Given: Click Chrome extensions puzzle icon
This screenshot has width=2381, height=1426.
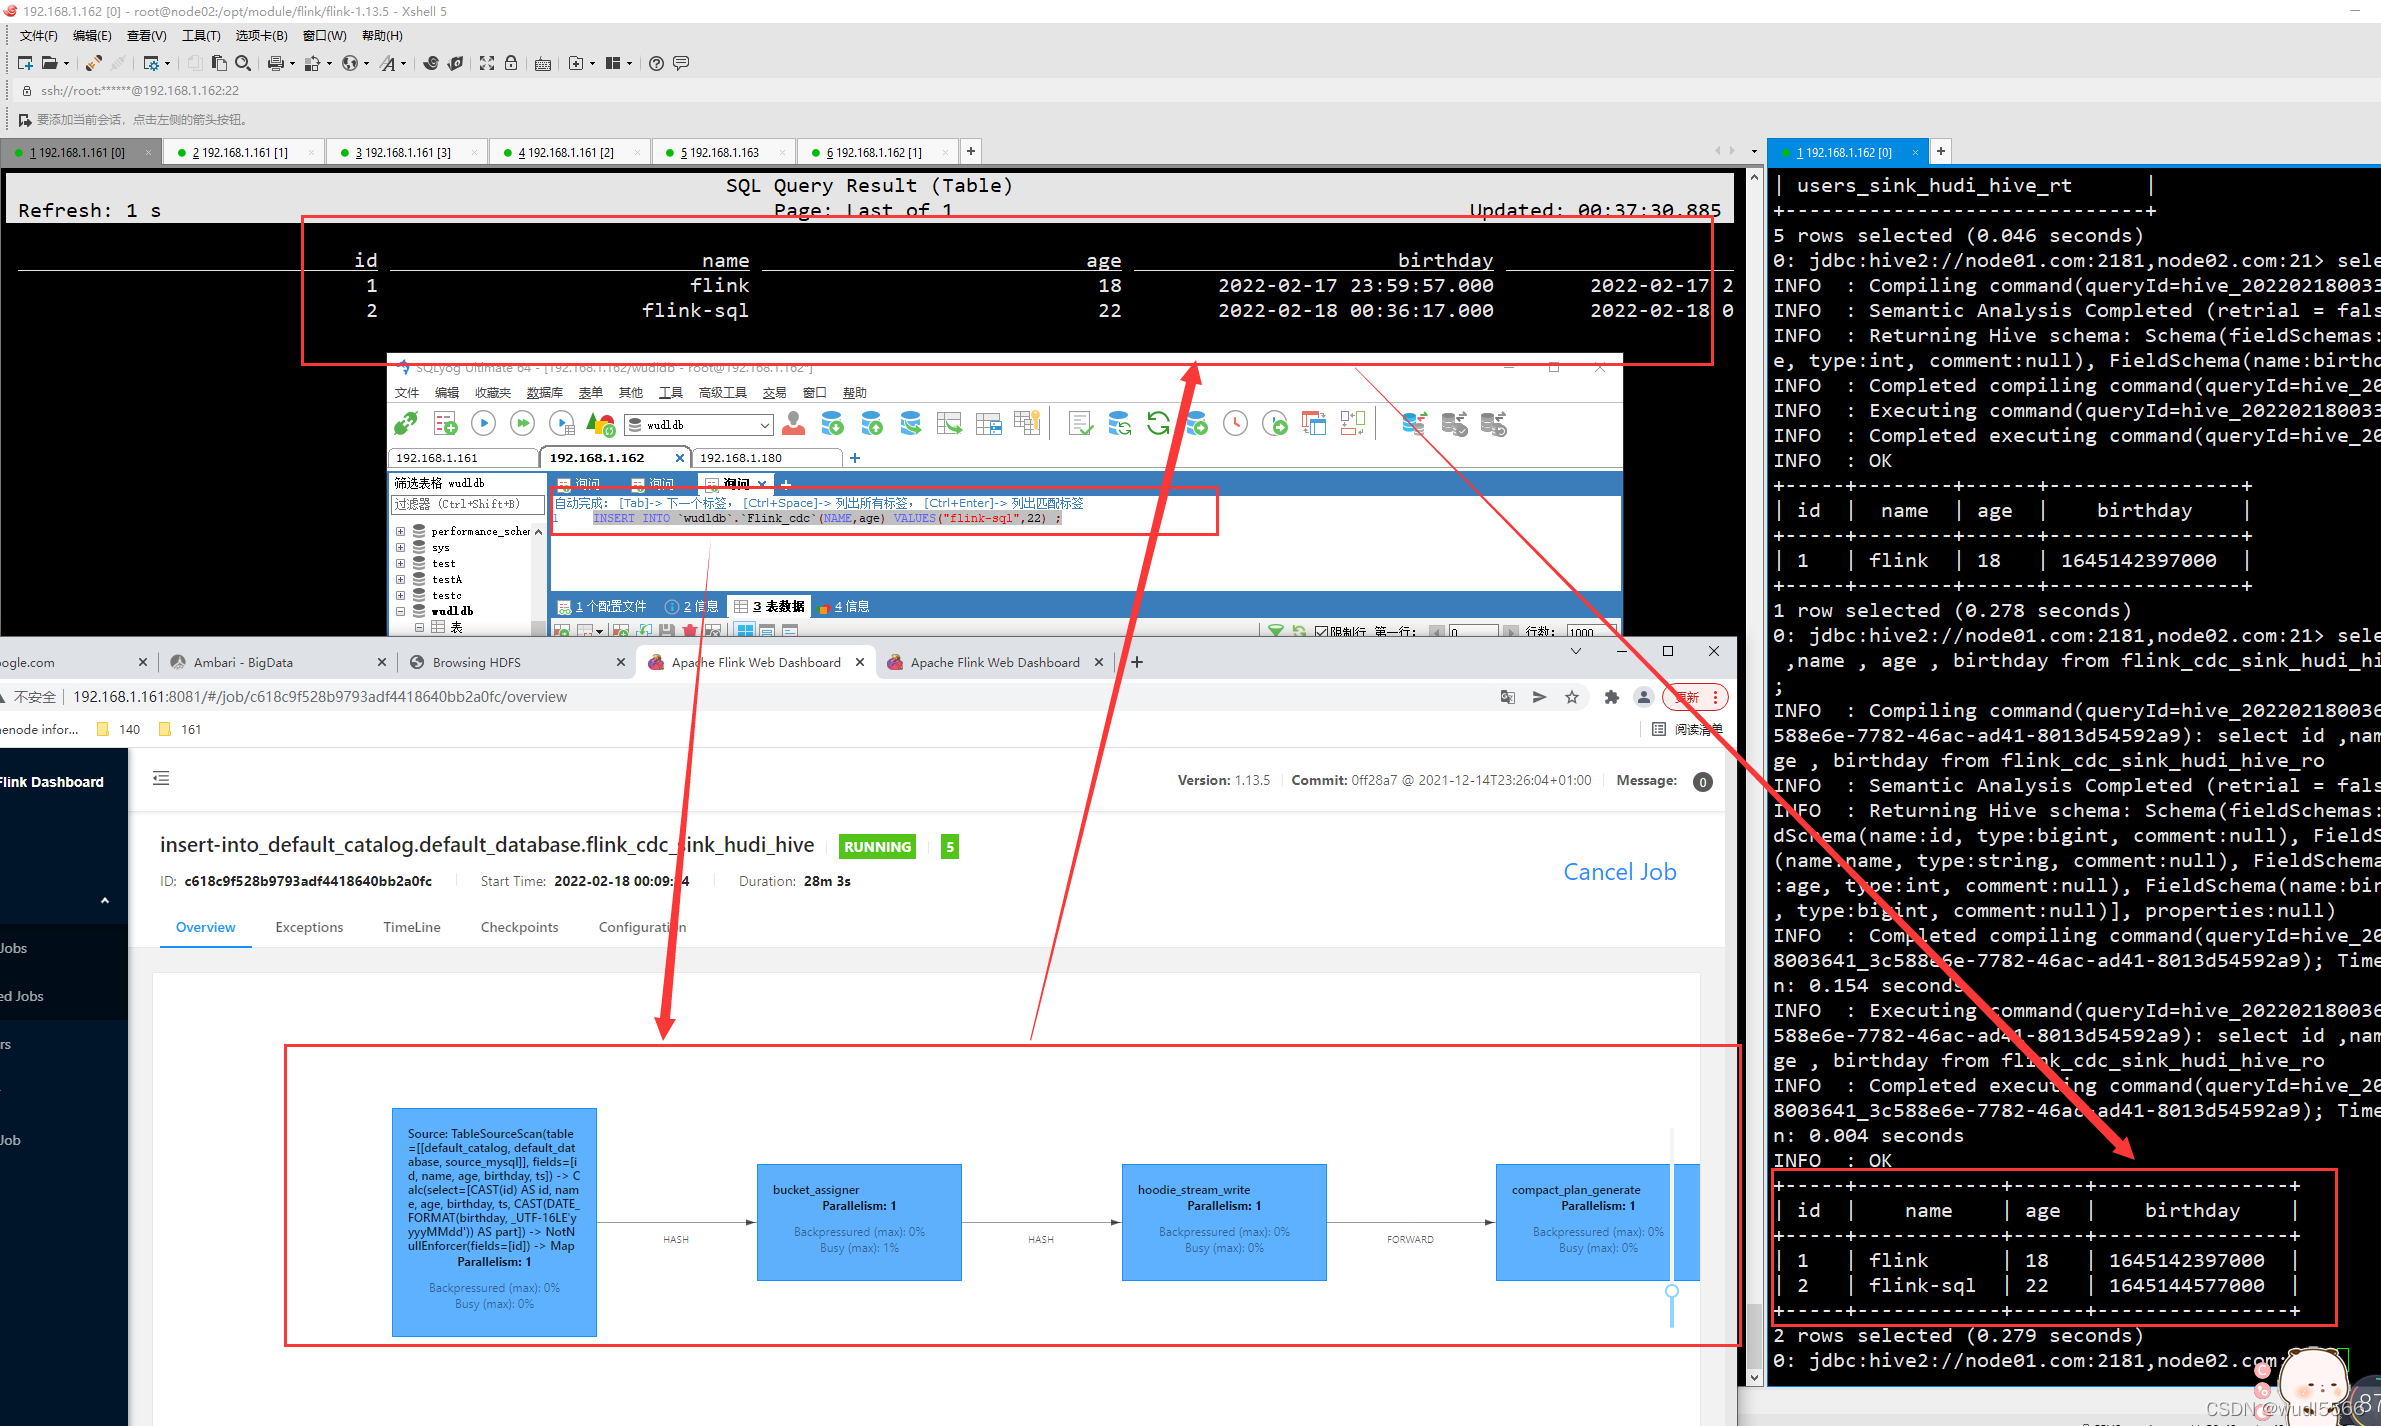Looking at the screenshot, I should click(x=1611, y=697).
